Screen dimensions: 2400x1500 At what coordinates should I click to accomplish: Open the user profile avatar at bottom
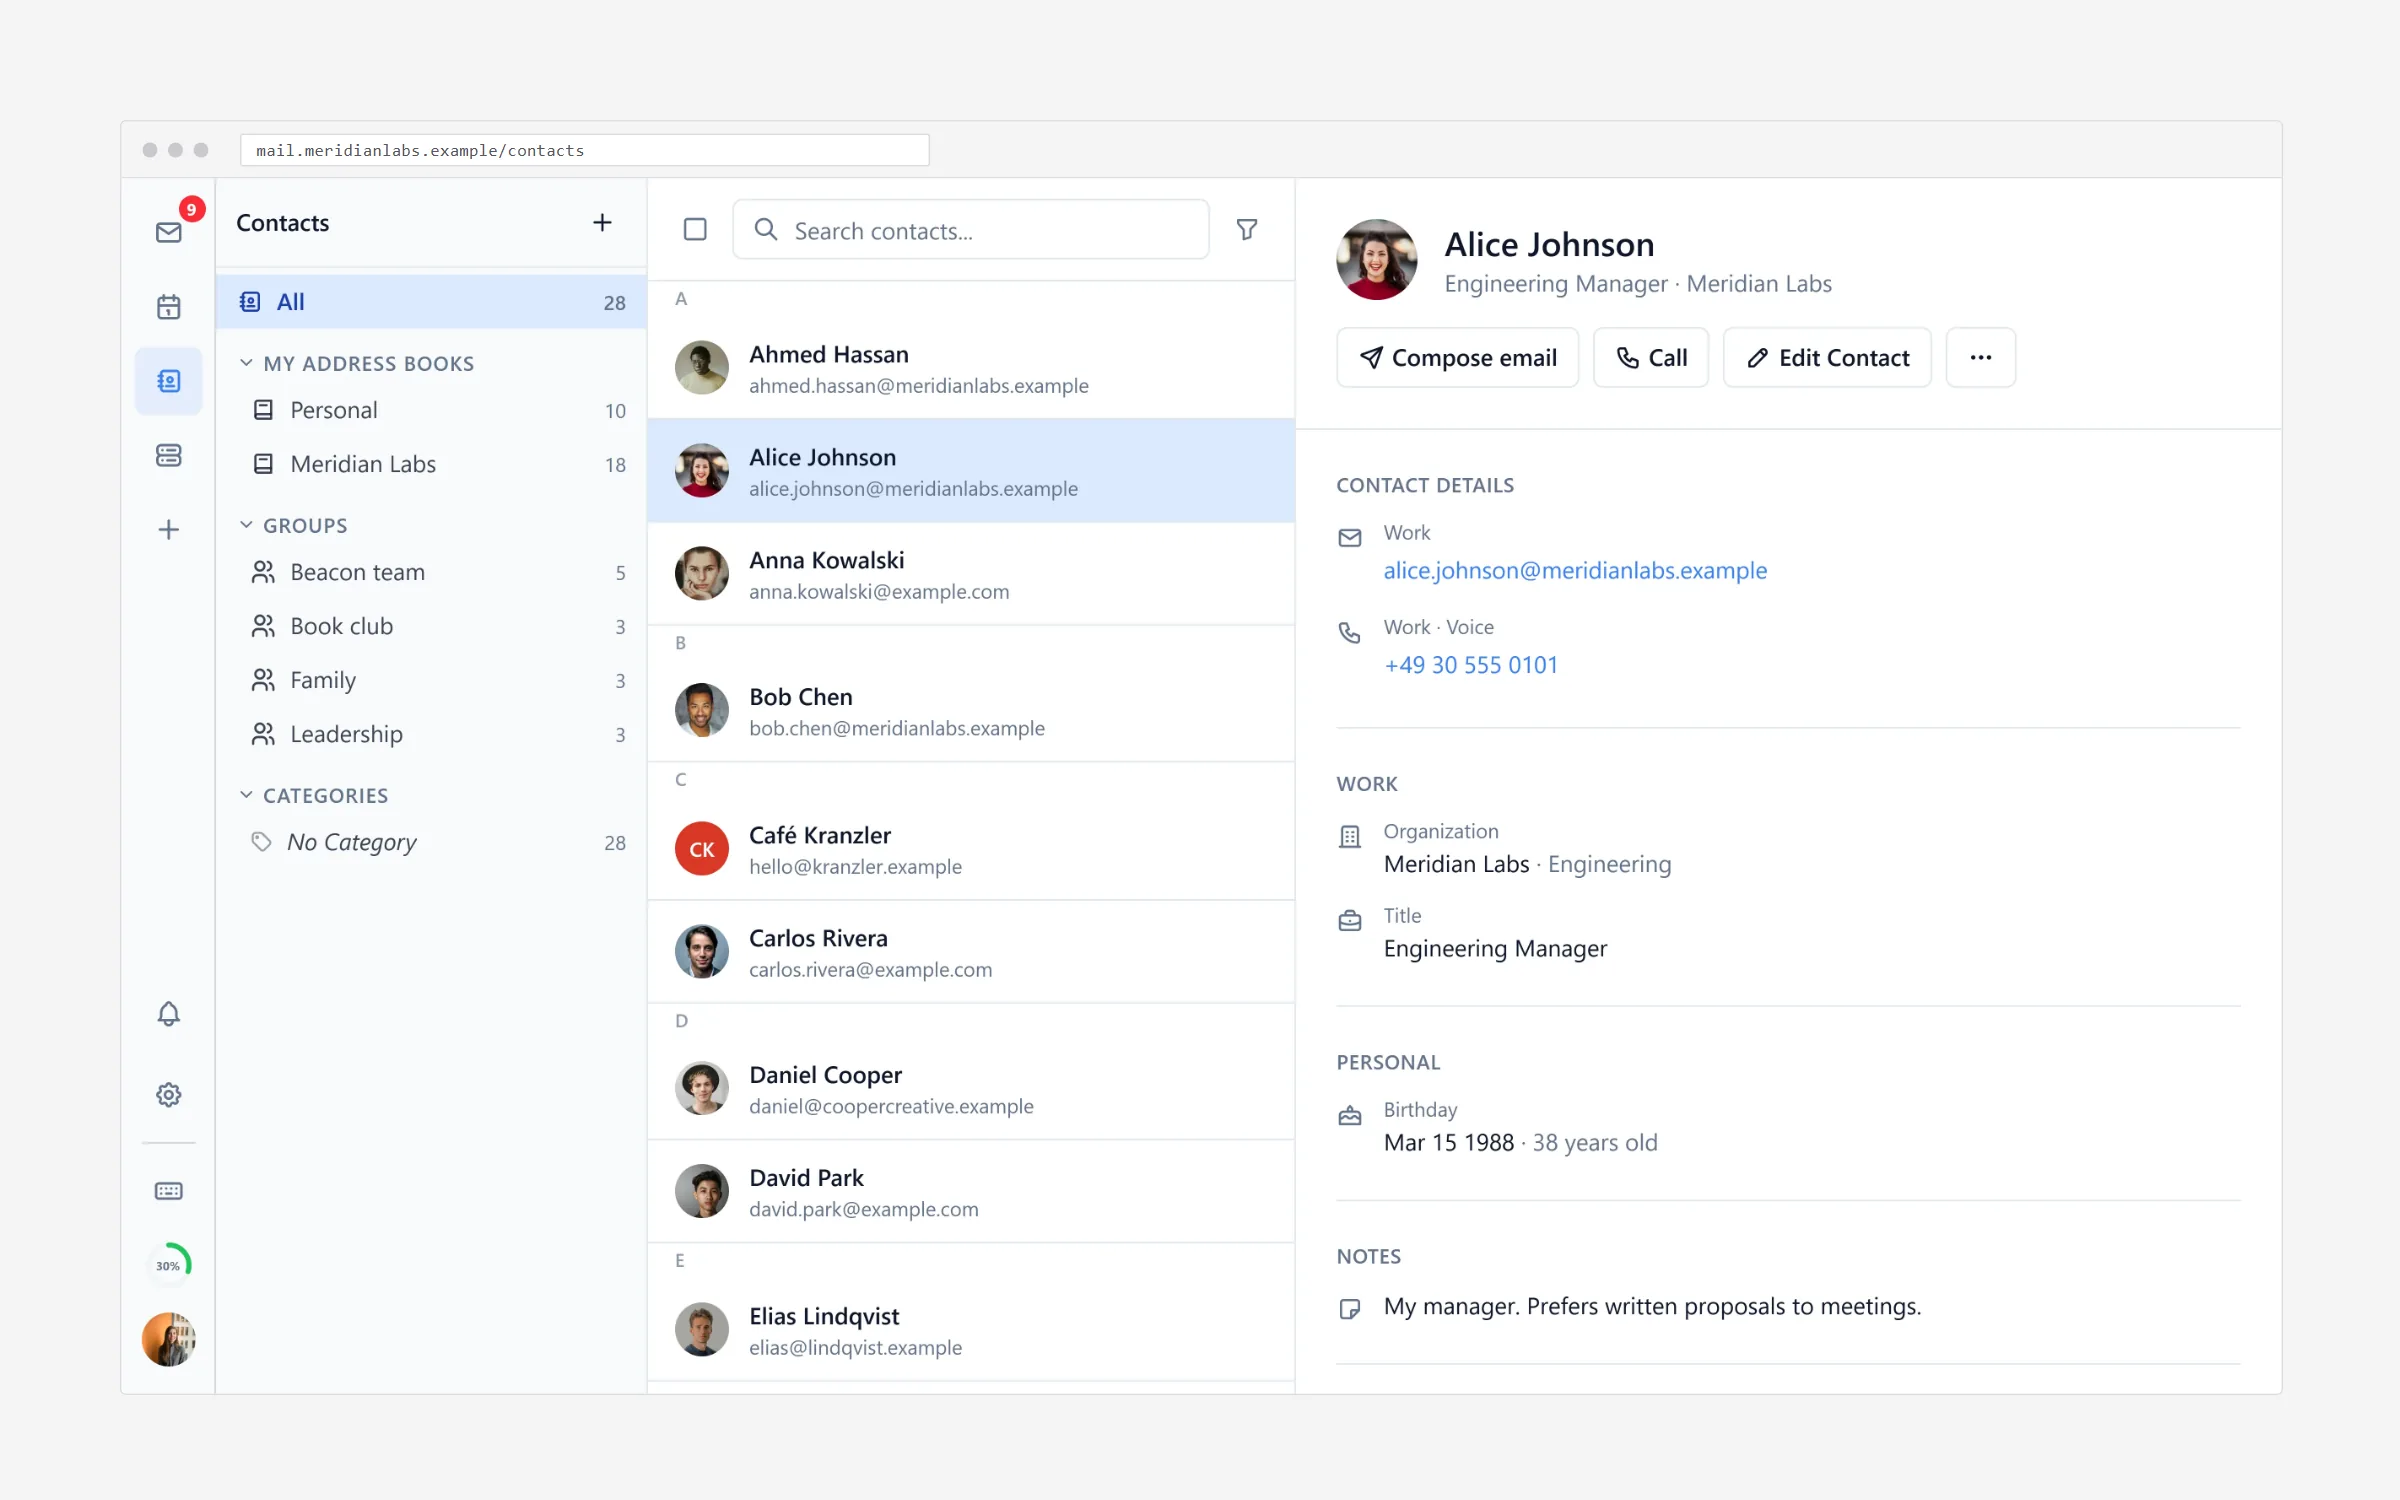tap(169, 1339)
